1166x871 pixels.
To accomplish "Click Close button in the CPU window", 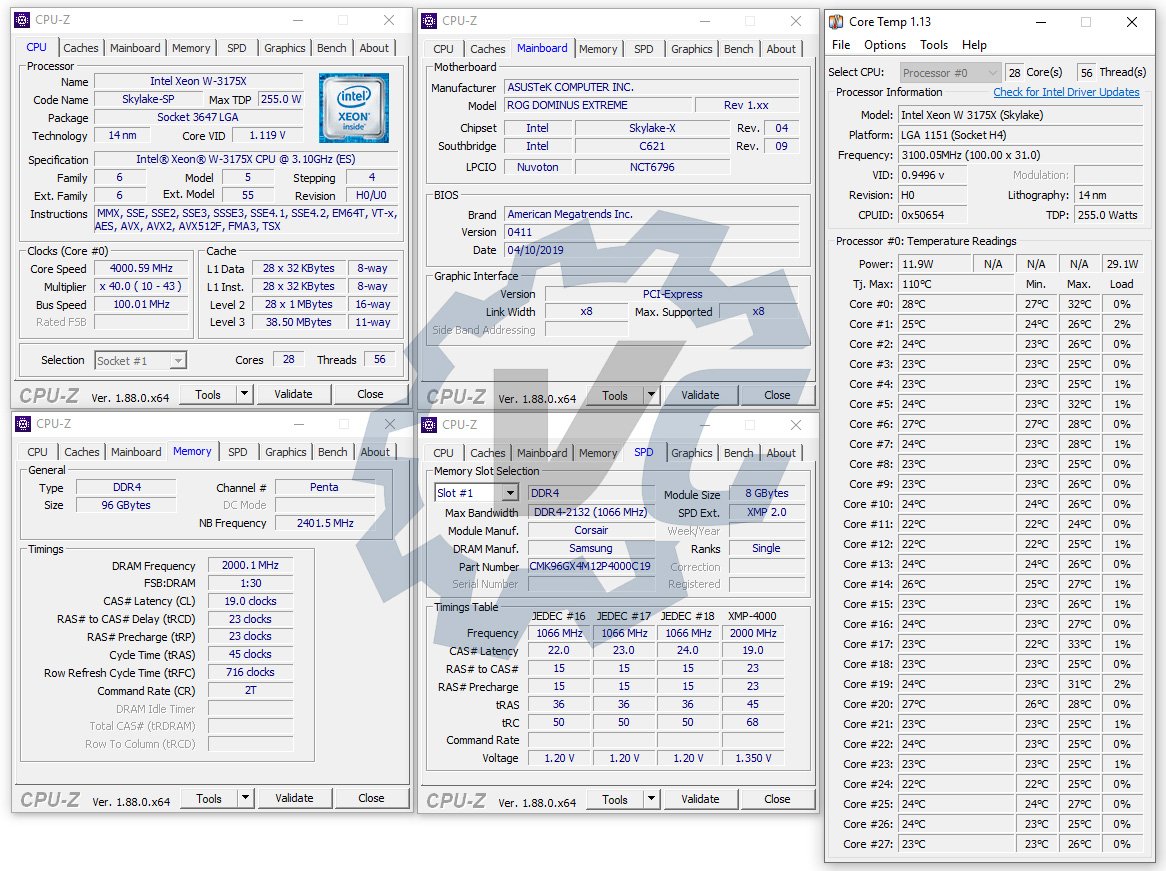I will [x=370, y=393].
